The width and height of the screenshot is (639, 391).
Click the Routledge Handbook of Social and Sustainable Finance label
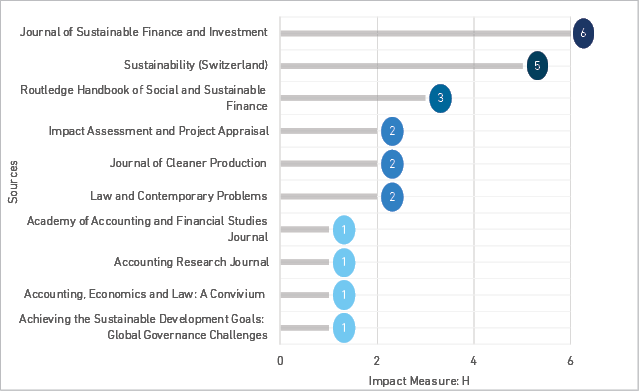coord(144,98)
